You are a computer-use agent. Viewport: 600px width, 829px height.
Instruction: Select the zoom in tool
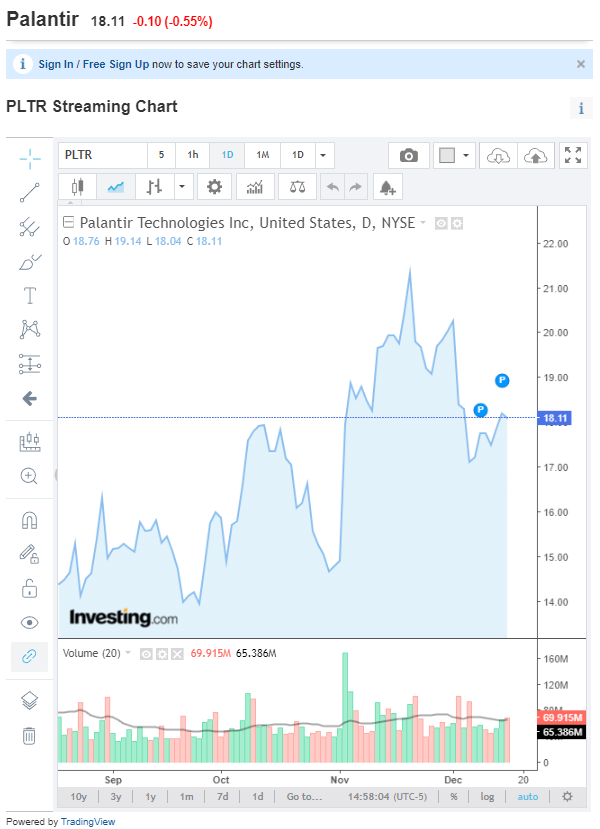click(x=30, y=476)
